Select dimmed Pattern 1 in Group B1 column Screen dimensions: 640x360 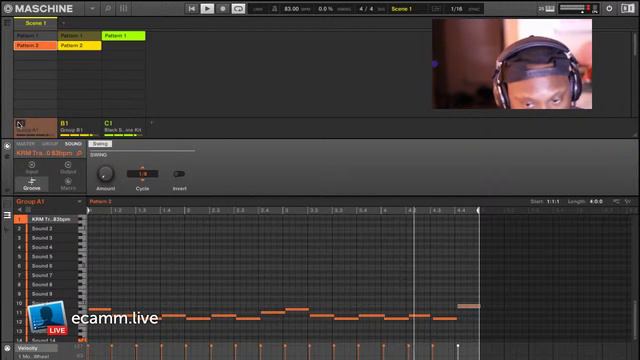[x=79, y=36]
